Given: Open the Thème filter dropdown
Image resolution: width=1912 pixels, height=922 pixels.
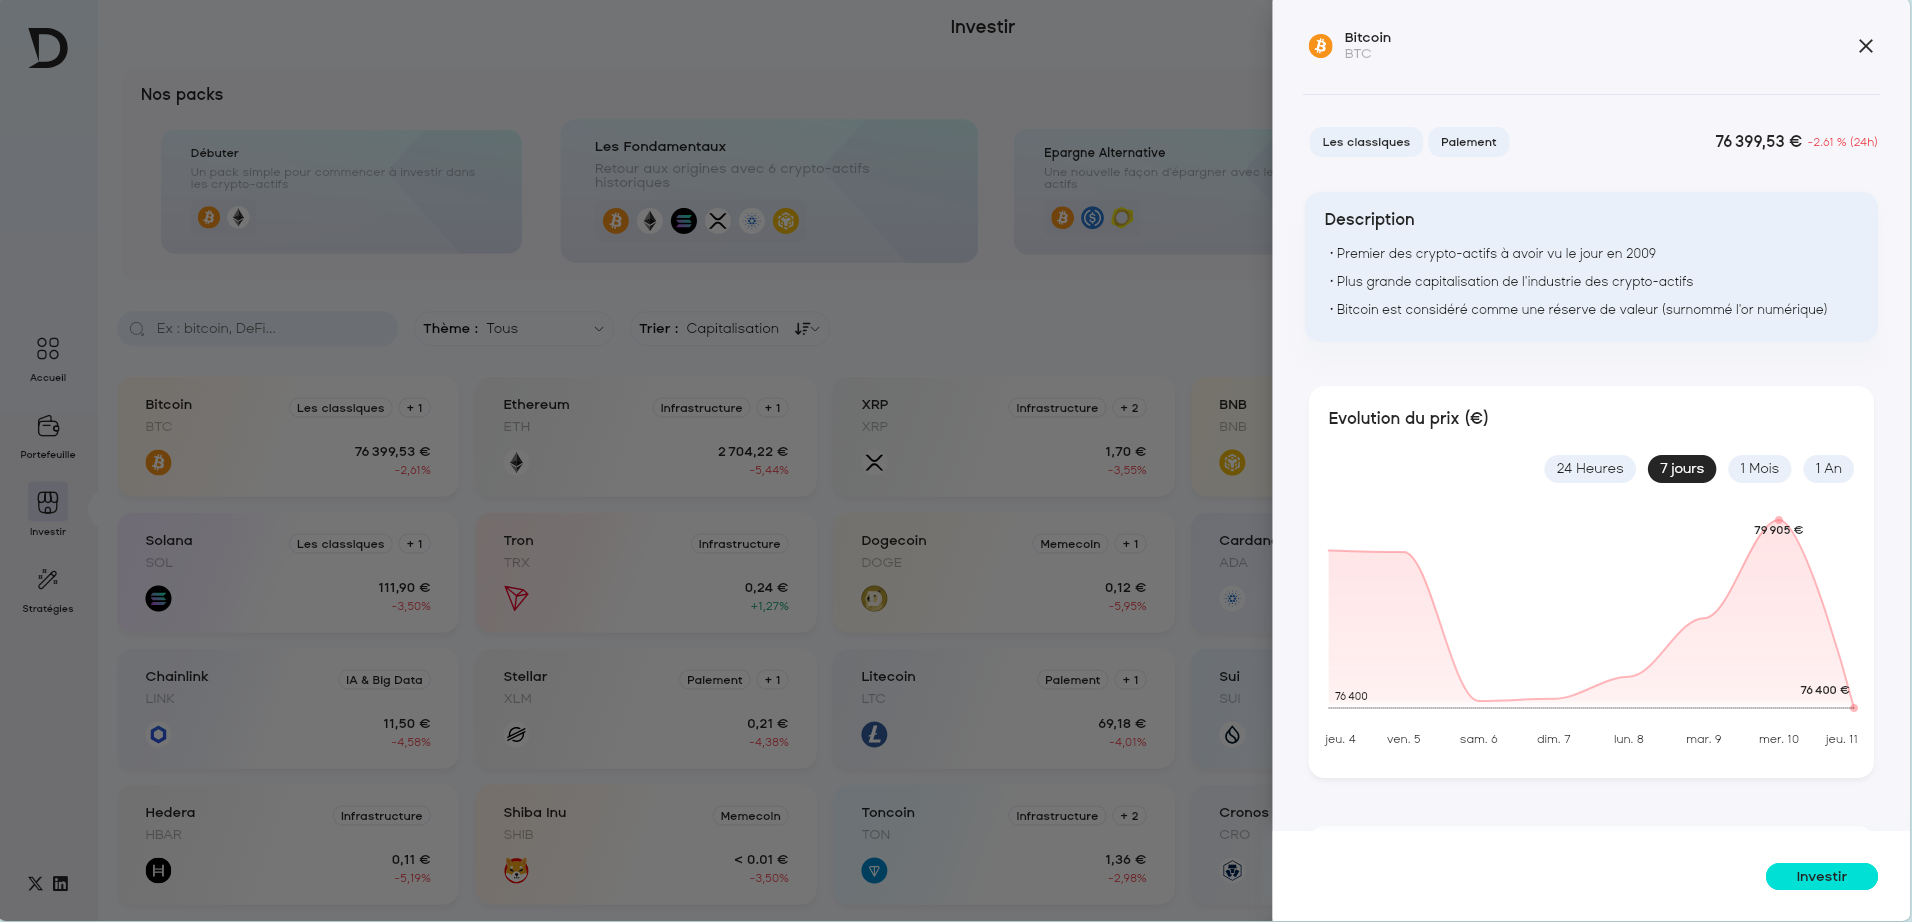Looking at the screenshot, I should coord(514,329).
